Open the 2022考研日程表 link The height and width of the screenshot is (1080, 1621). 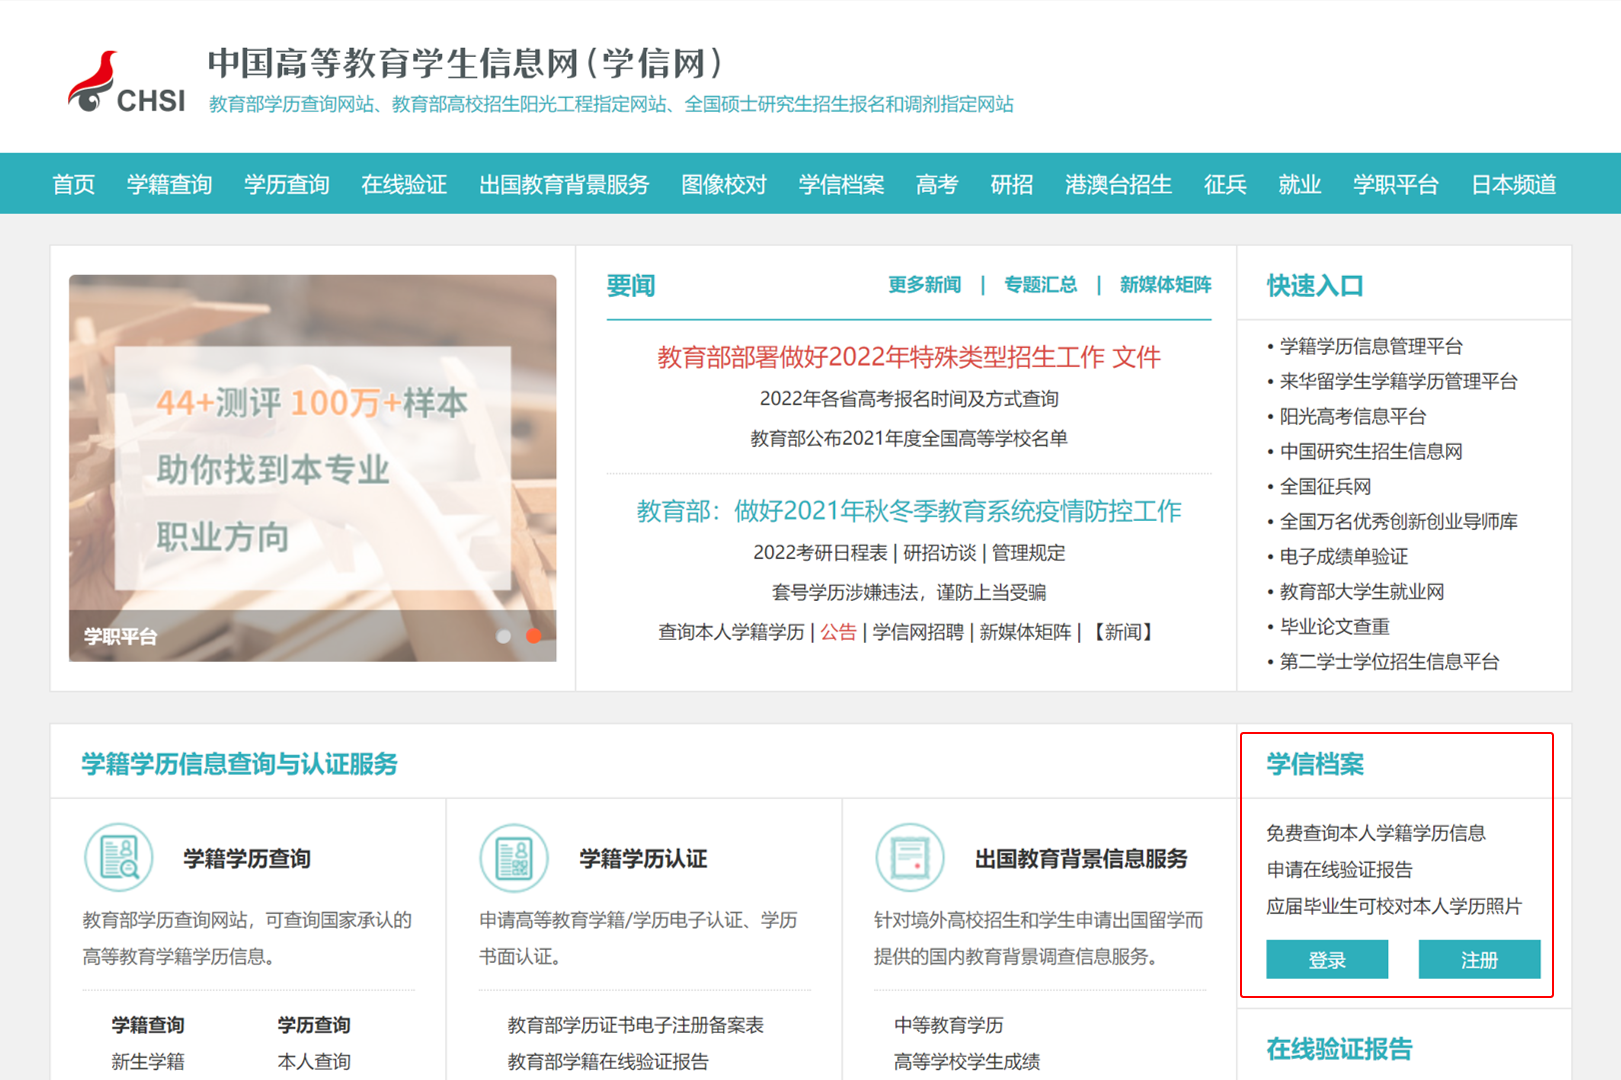click(x=820, y=553)
